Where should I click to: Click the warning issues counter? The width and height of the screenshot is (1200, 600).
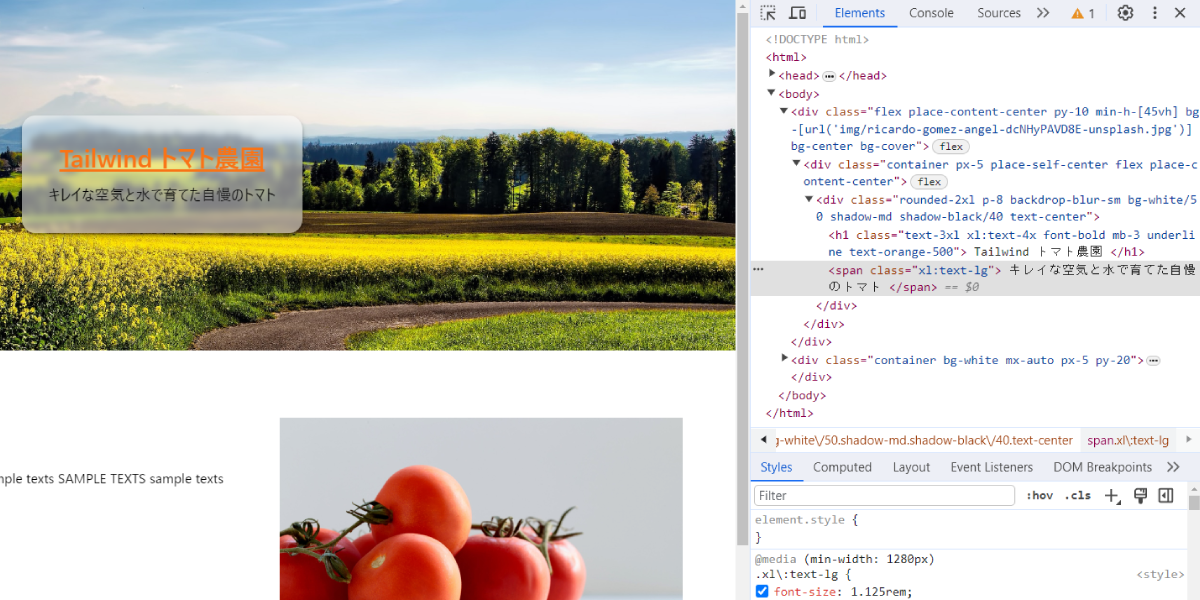(1083, 13)
